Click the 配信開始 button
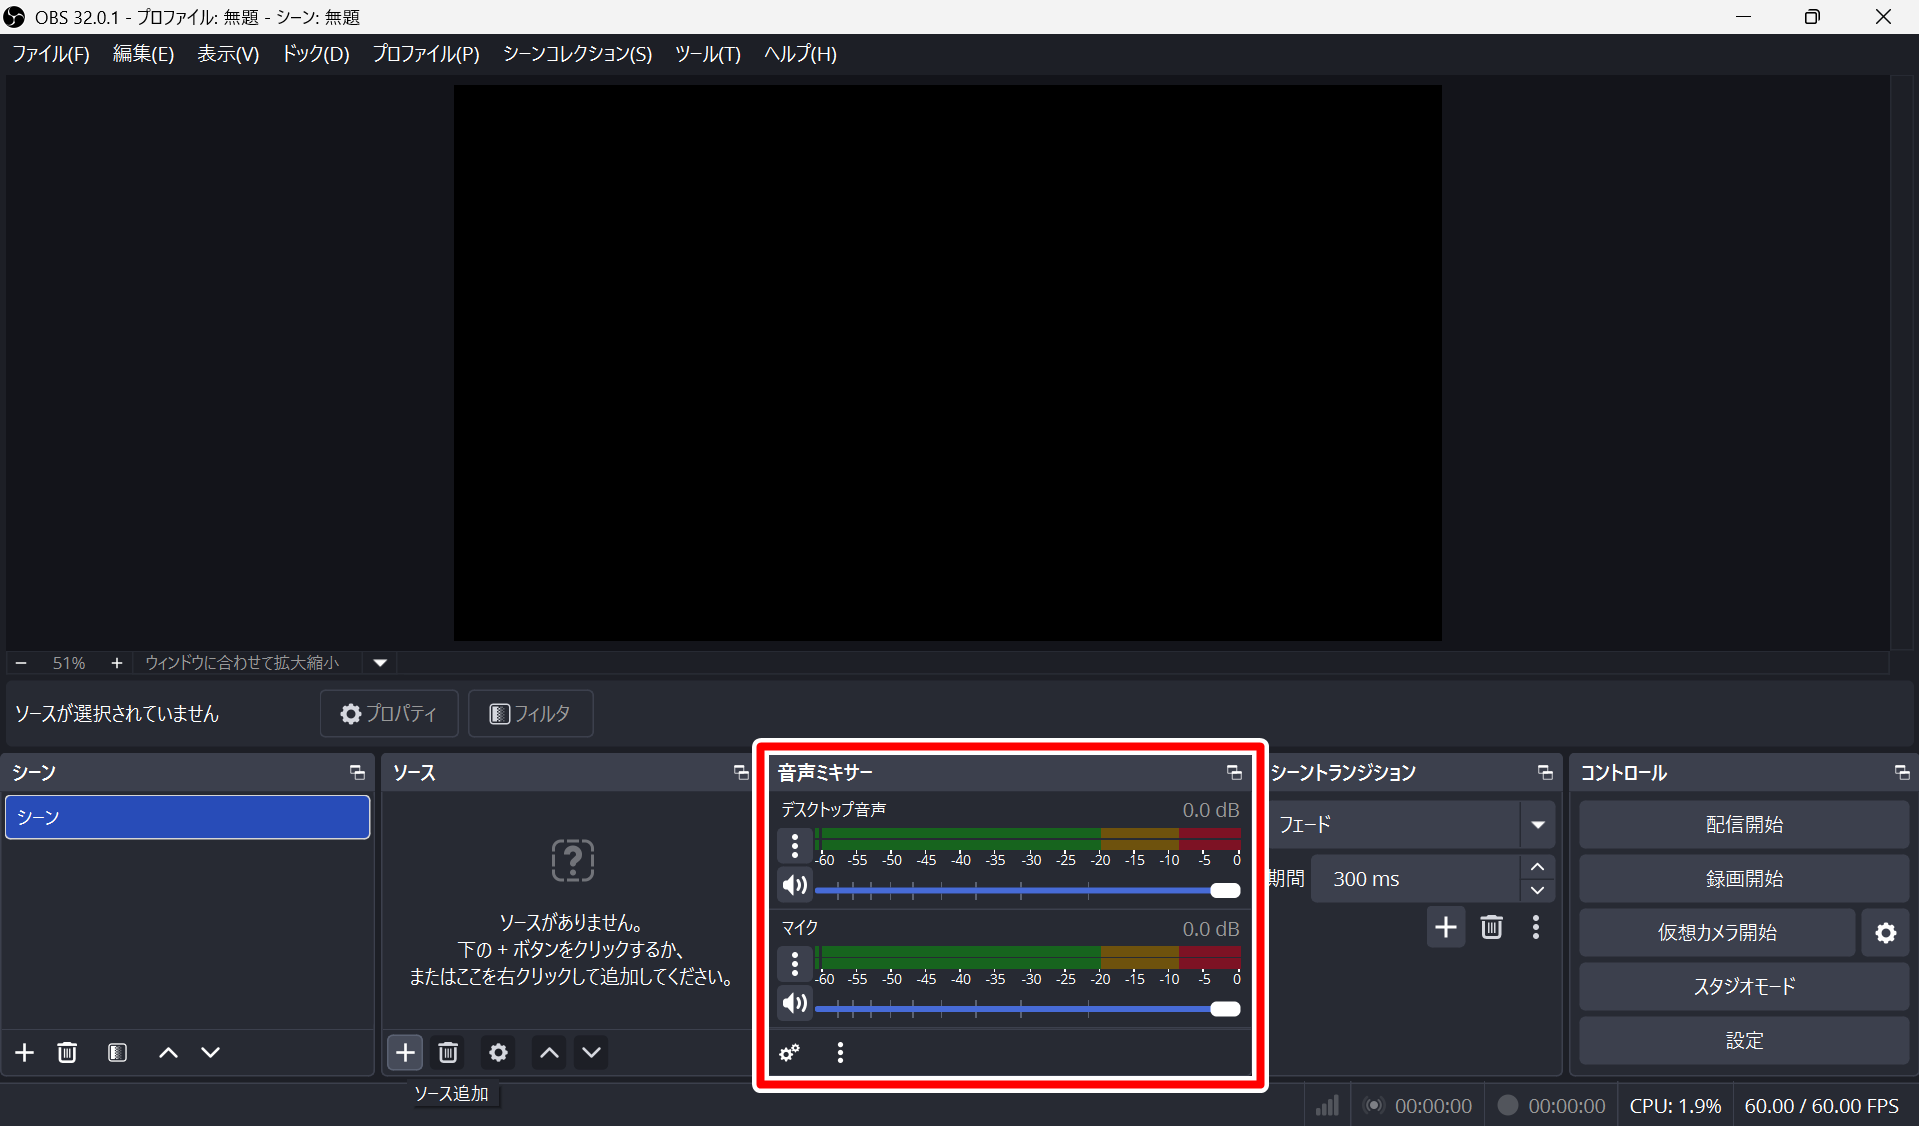The width and height of the screenshot is (1919, 1126). [x=1744, y=825]
